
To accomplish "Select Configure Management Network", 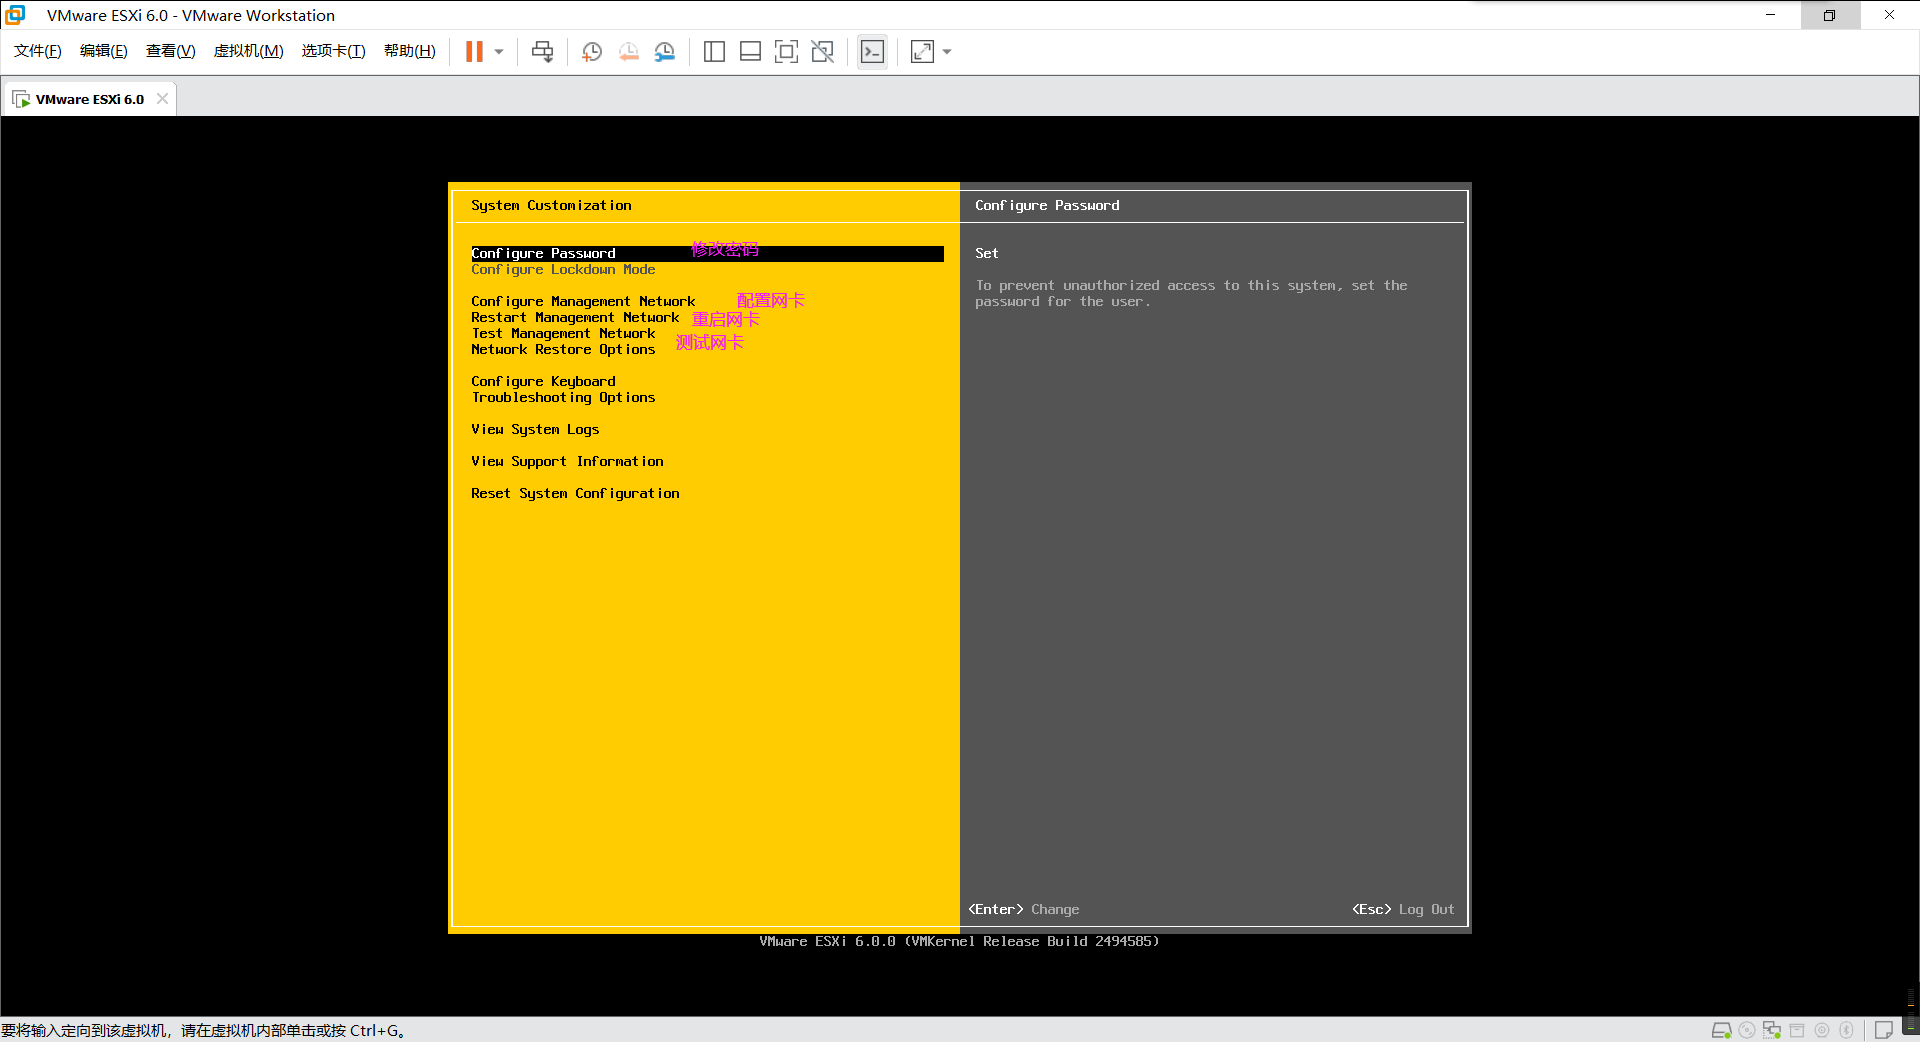I will coord(583,302).
